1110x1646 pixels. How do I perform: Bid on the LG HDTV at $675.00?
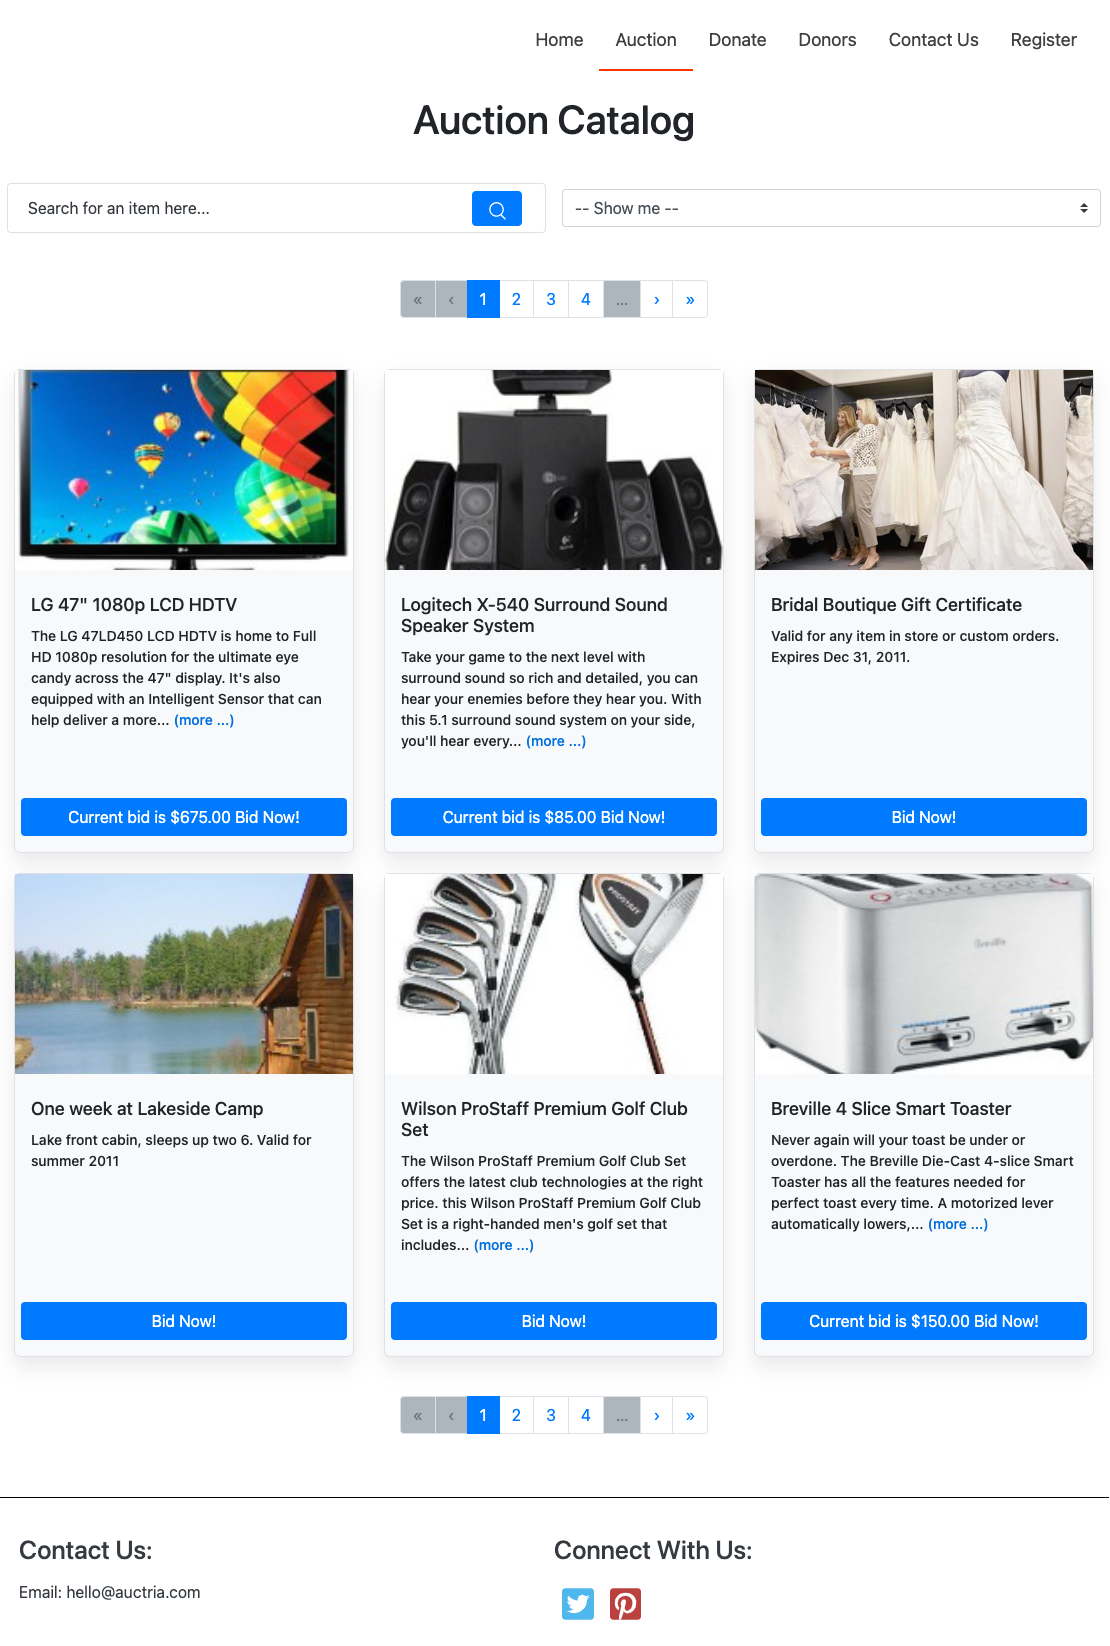click(184, 817)
